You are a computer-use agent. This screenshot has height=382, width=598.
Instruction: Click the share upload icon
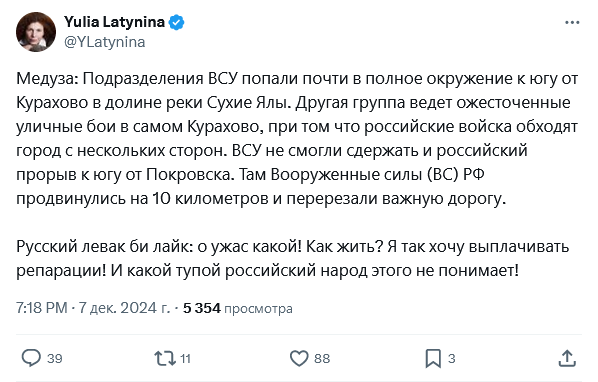click(x=567, y=358)
